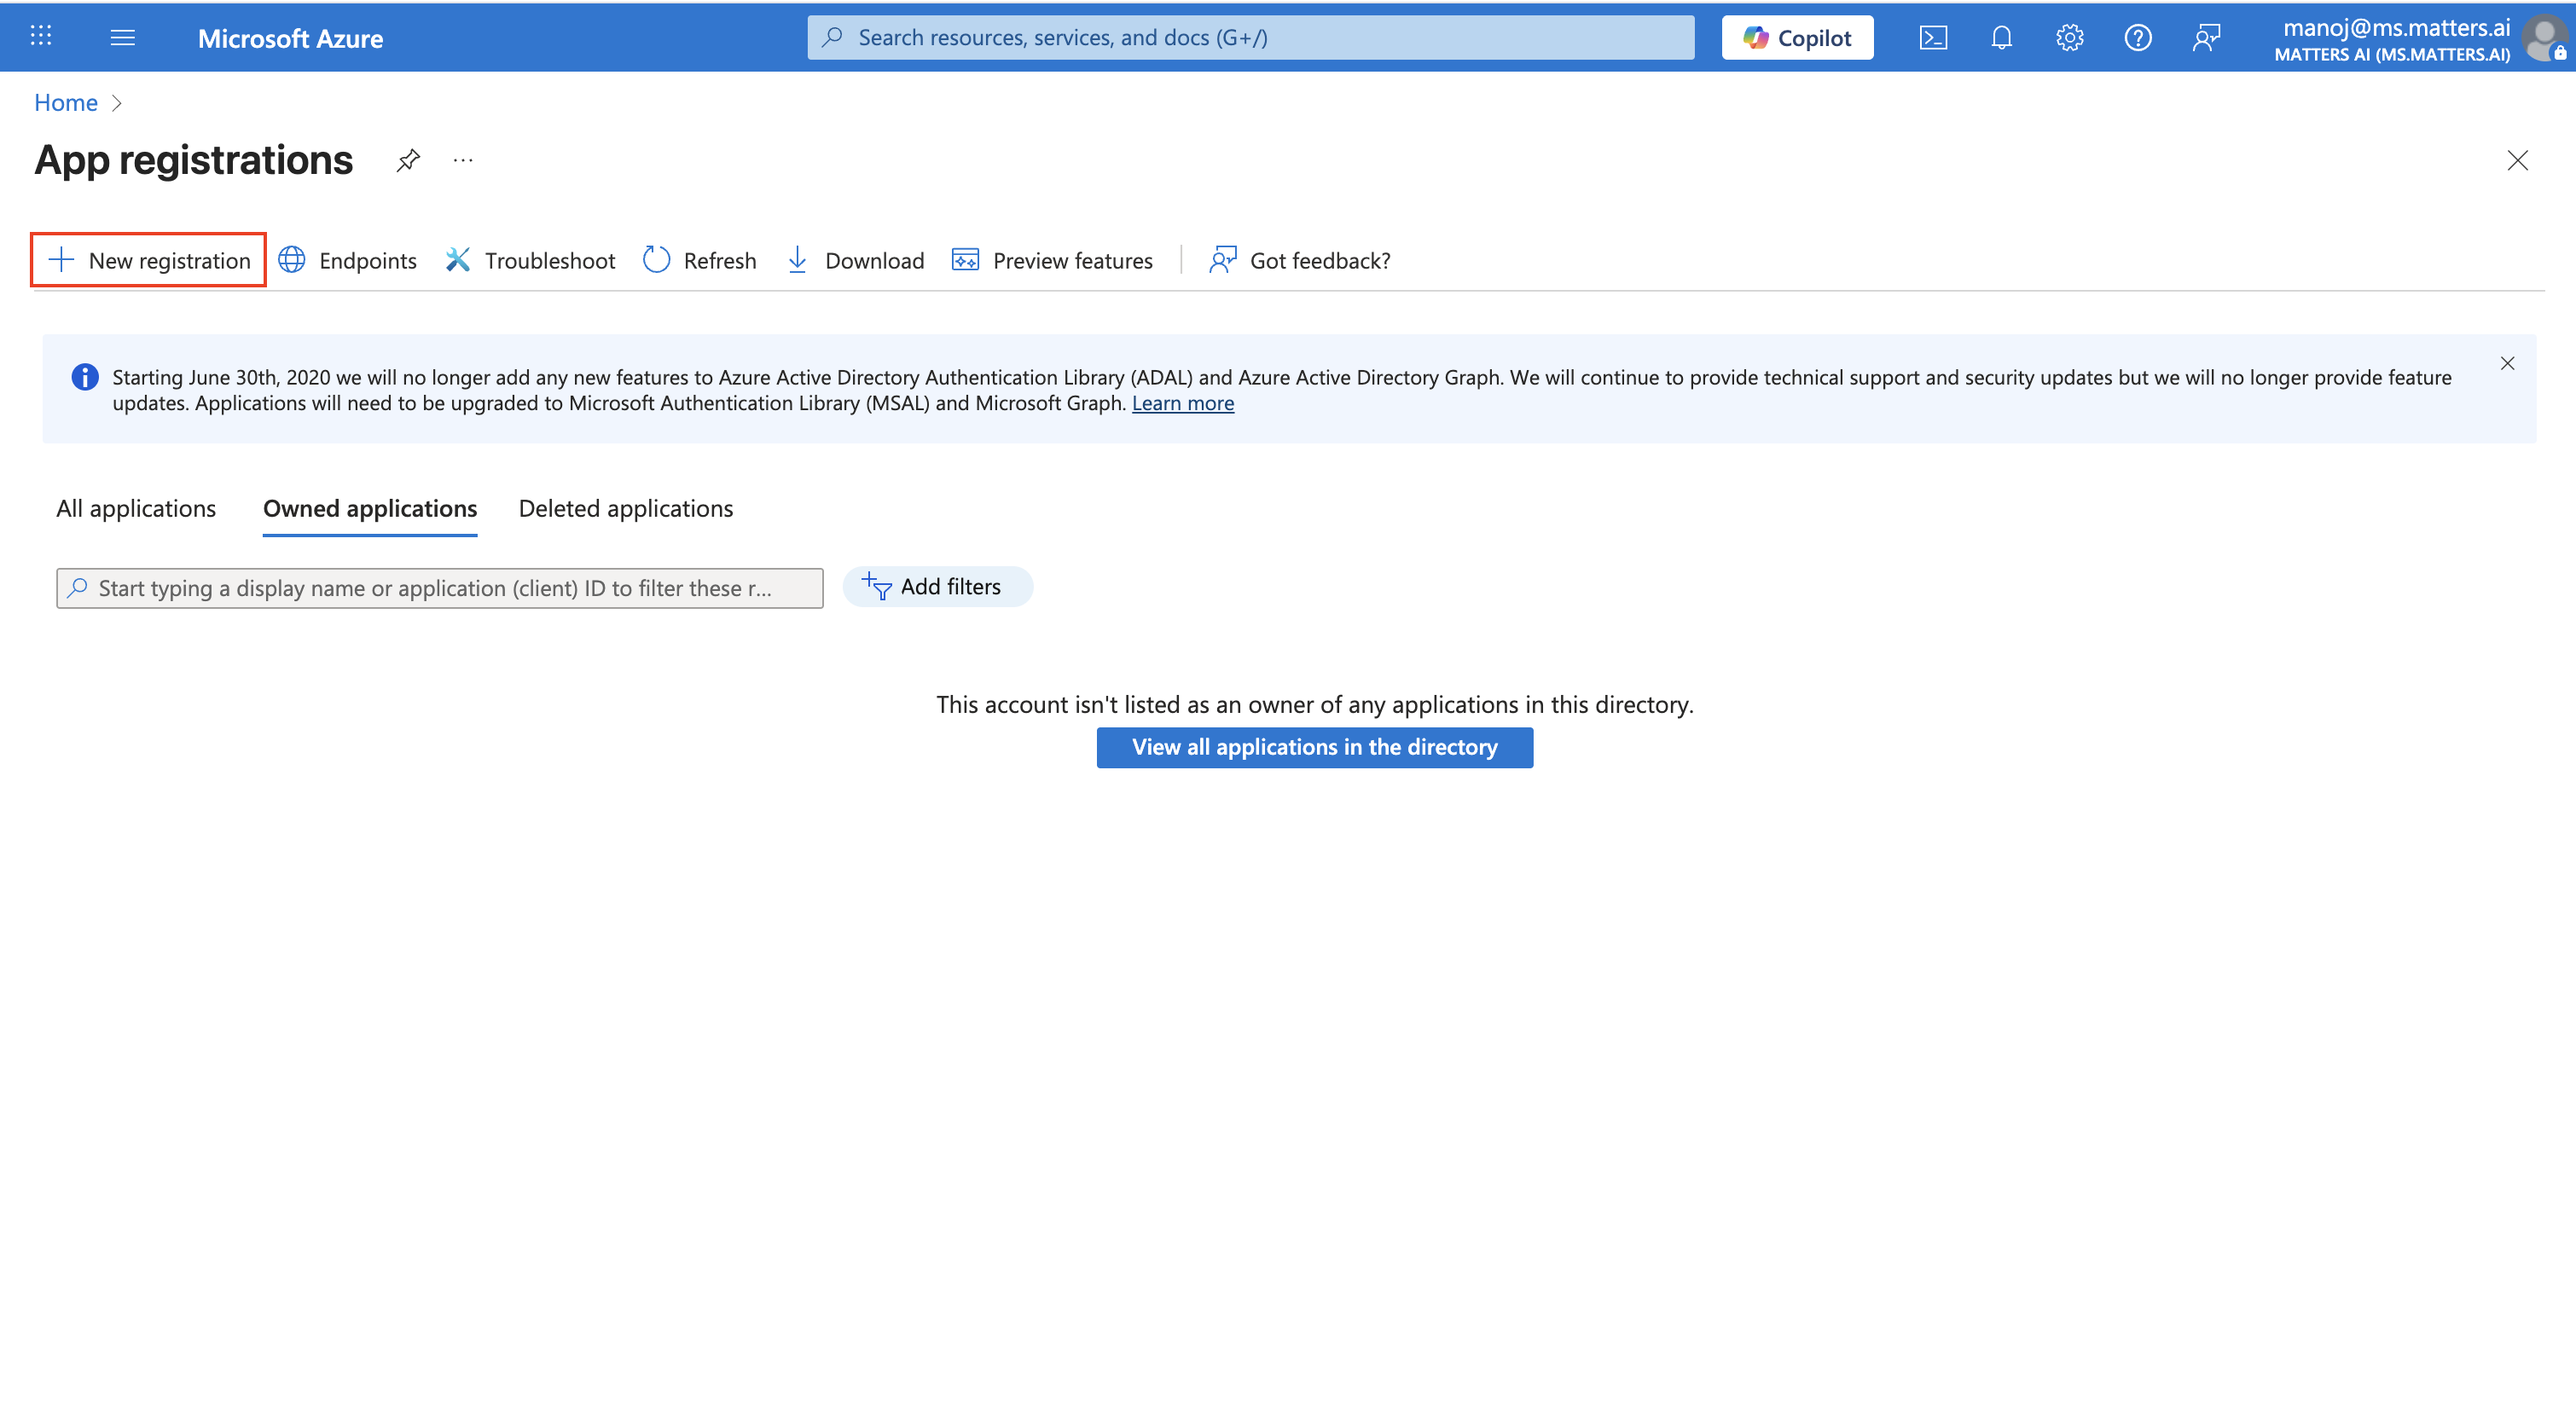Click the info icon in the ADAL banner
Screen dimensions: 2576x1407
(x=85, y=377)
